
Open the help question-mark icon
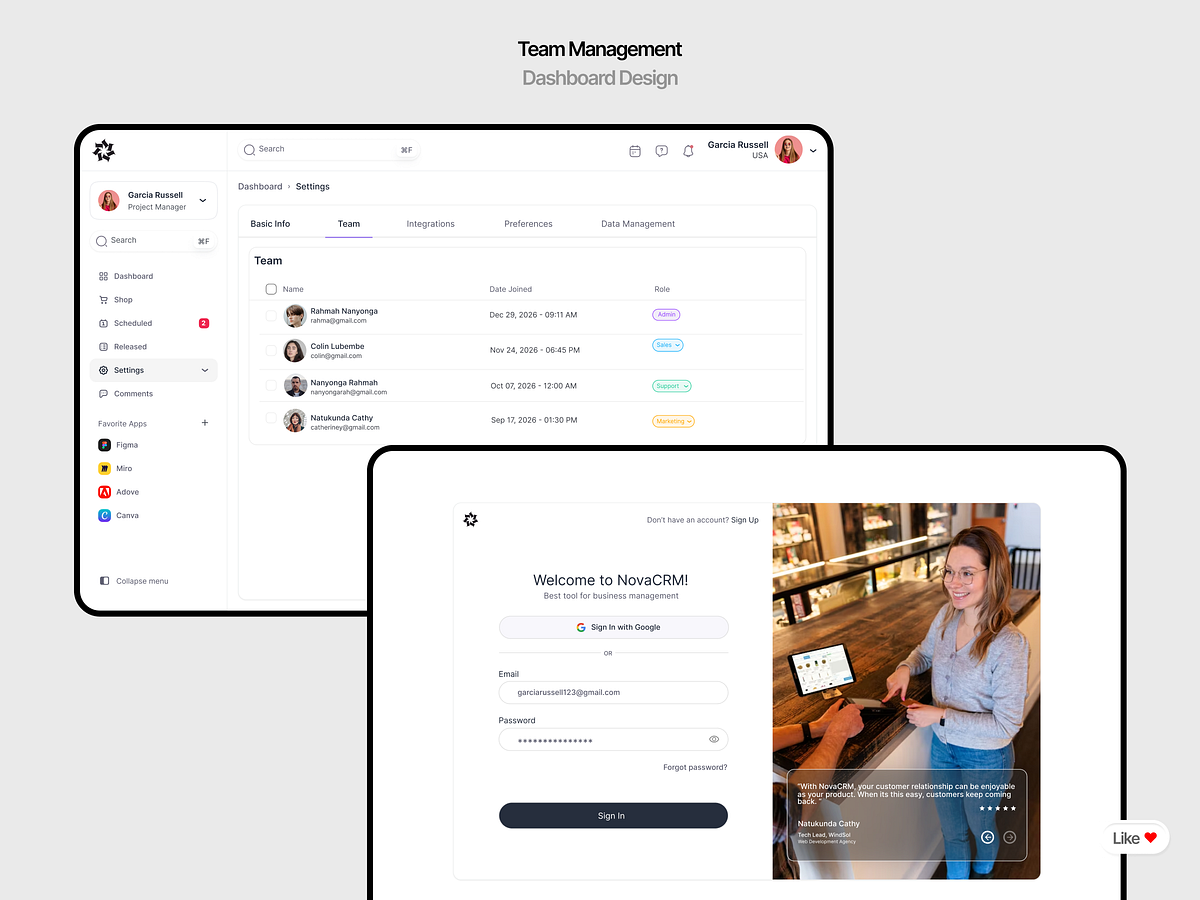662,150
